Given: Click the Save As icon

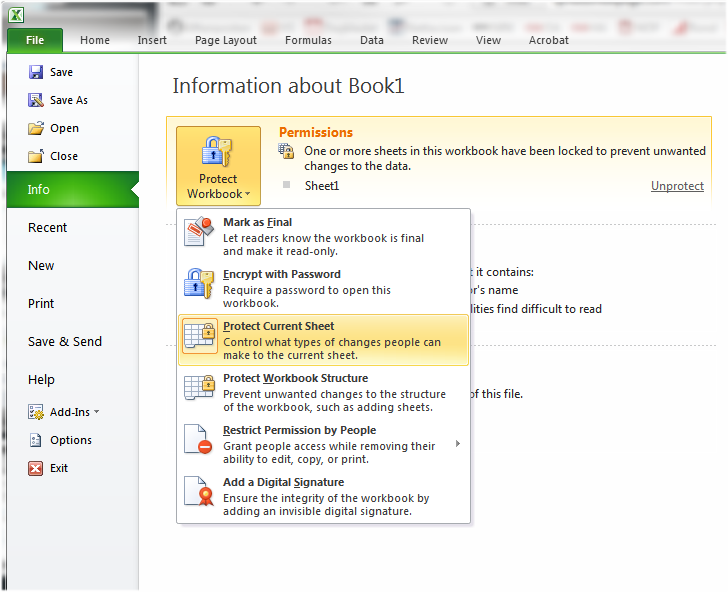Looking at the screenshot, I should click(36, 100).
